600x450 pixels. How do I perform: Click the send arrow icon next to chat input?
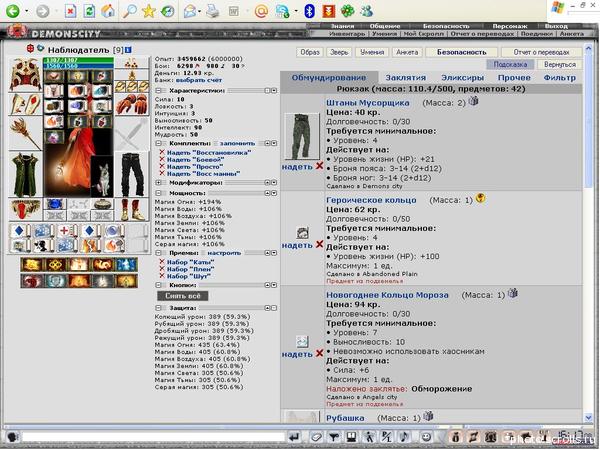point(294,437)
